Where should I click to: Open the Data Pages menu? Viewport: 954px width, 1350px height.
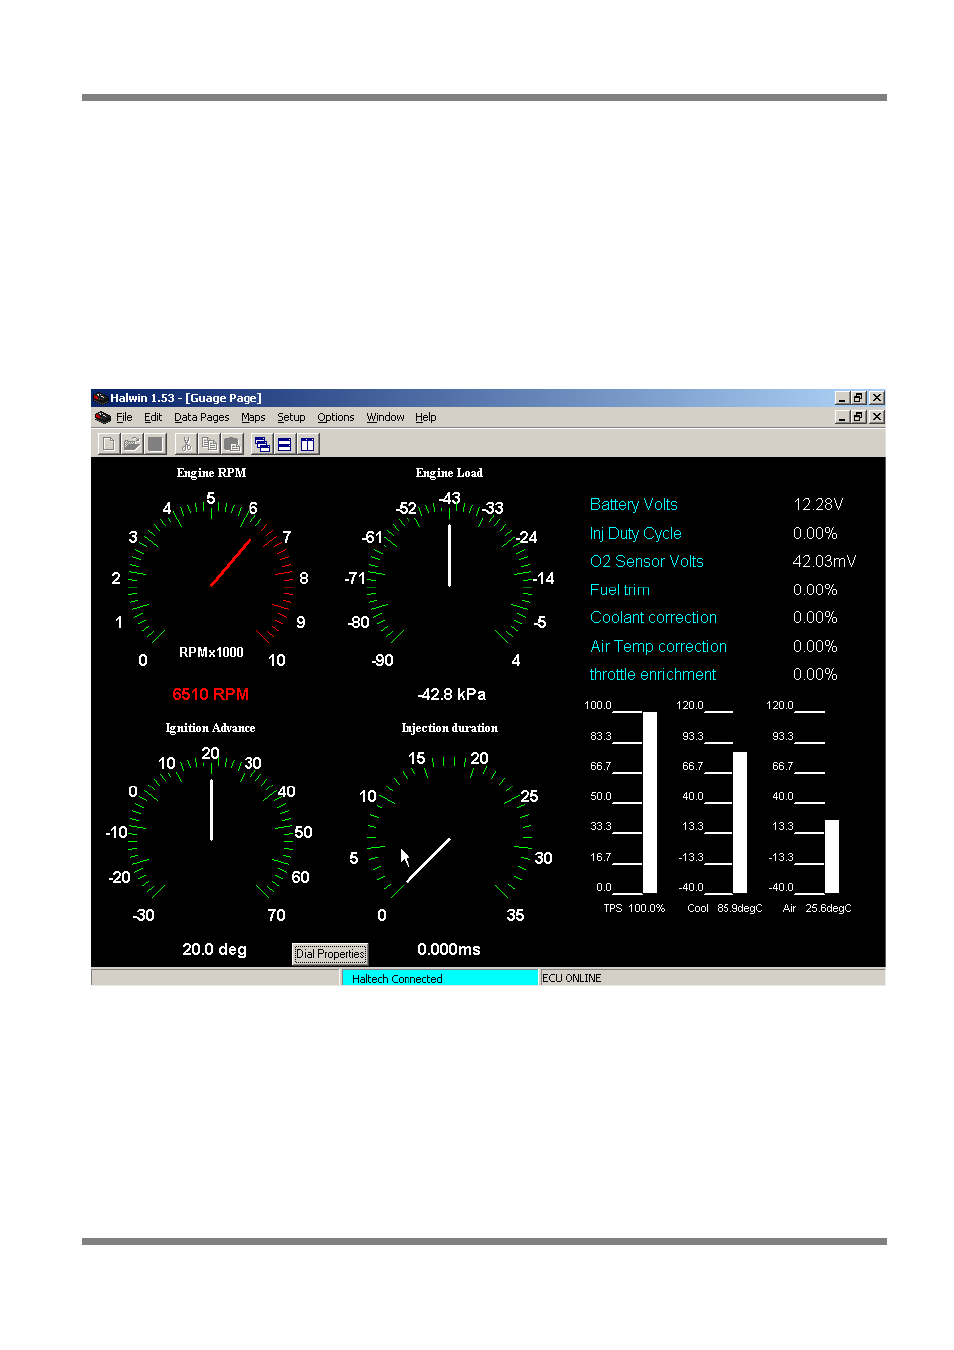(x=202, y=417)
